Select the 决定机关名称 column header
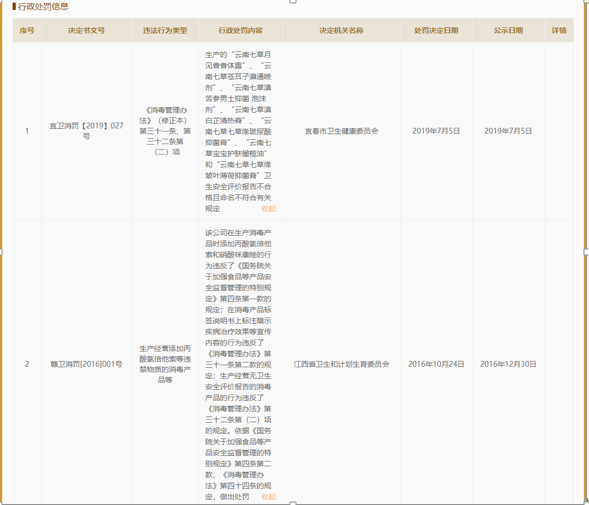This screenshot has height=505, width=589. coord(341,30)
